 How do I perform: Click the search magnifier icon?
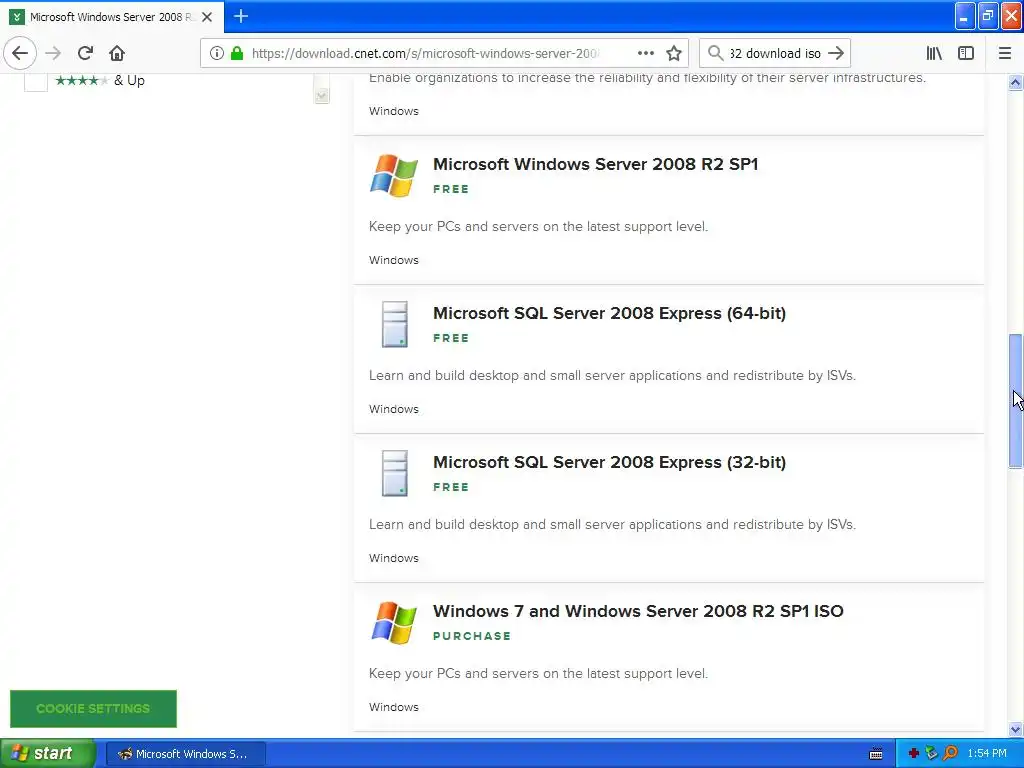coord(715,53)
